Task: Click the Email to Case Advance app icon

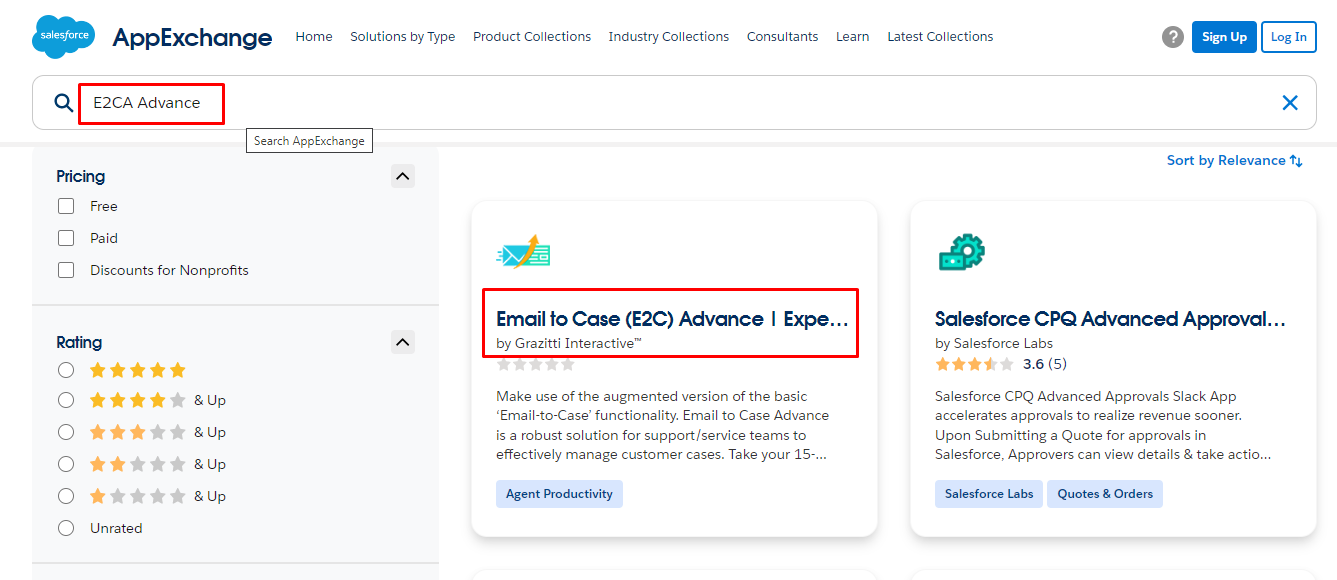Action: 523,252
